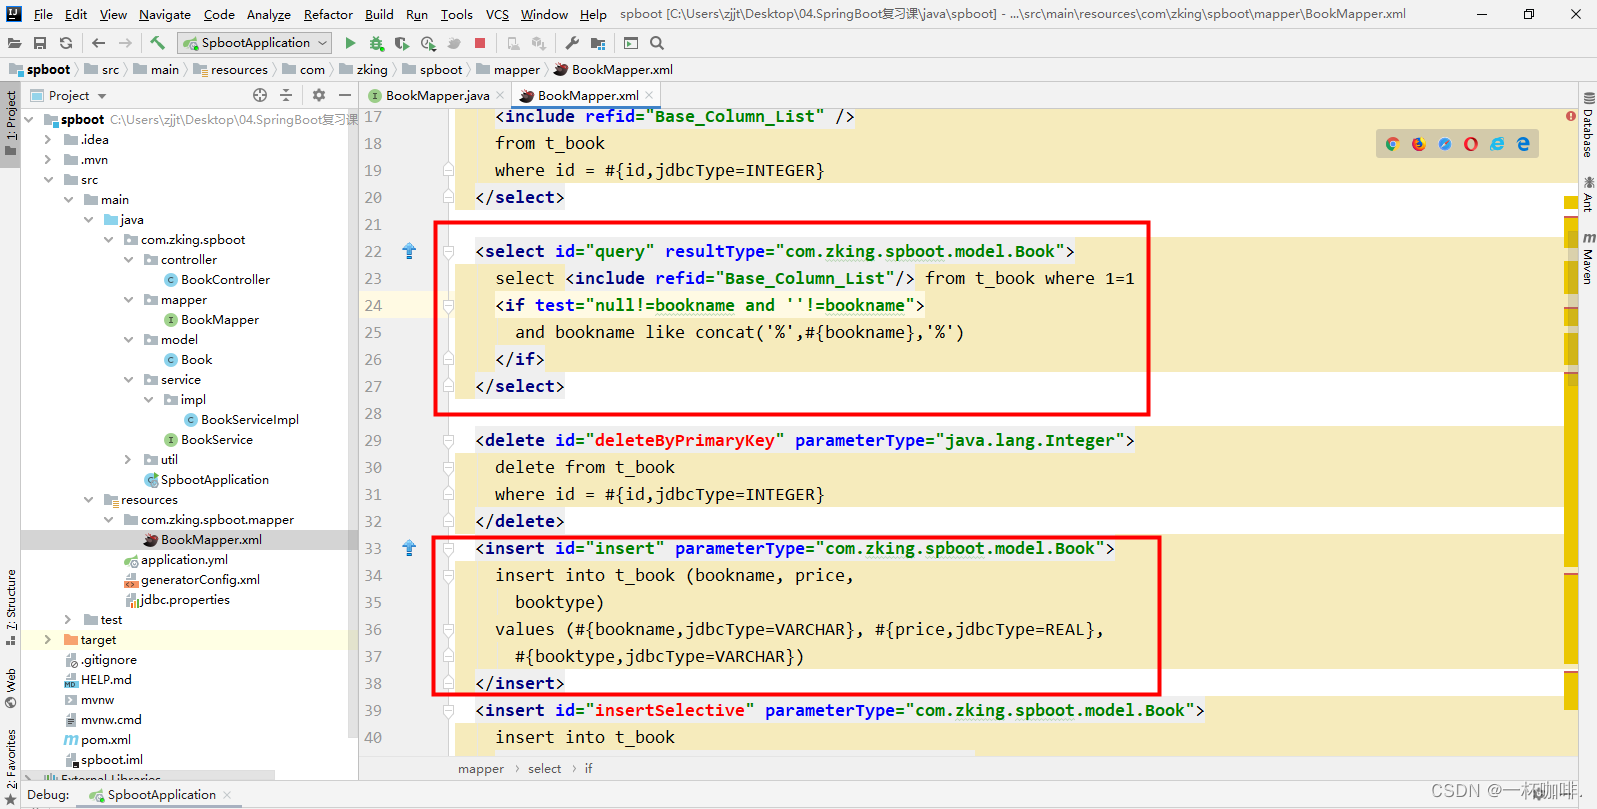Click the red error indicator icon
This screenshot has height=809, width=1597.
coord(1571,116)
